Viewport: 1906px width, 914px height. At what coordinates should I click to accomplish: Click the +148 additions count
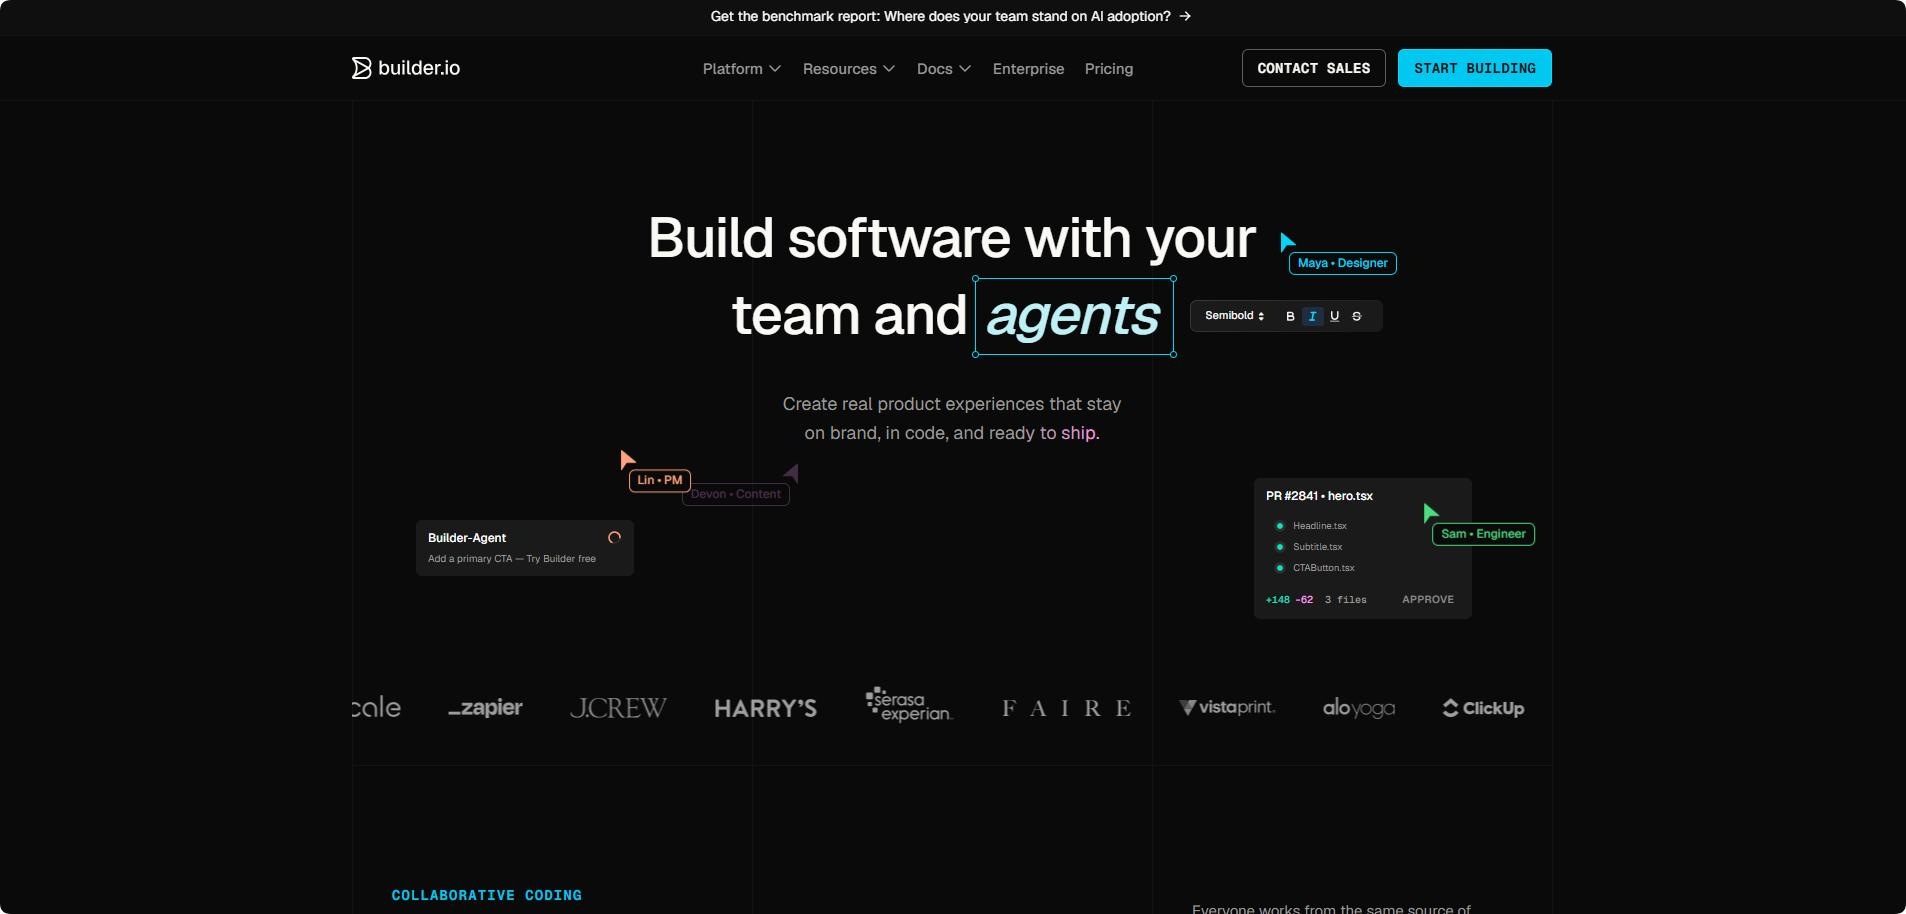1277,600
